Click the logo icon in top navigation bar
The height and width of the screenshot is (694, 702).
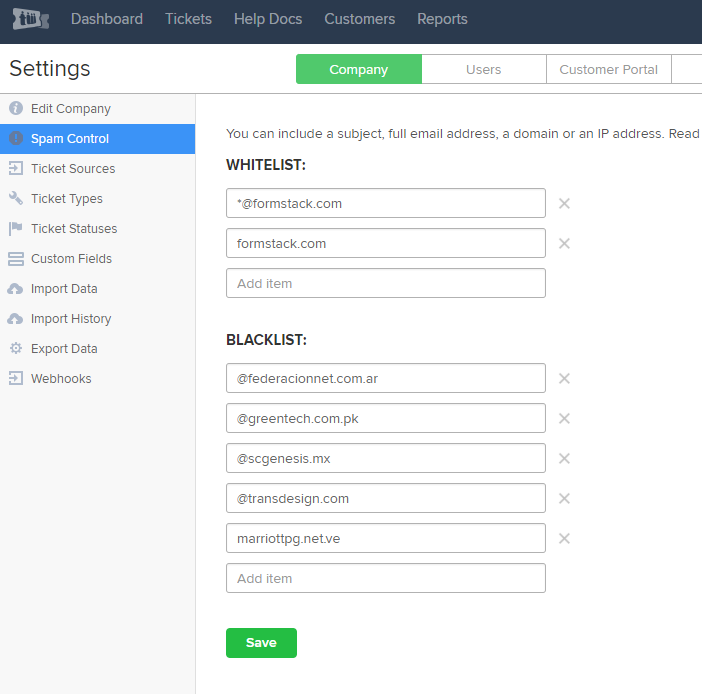click(30, 19)
